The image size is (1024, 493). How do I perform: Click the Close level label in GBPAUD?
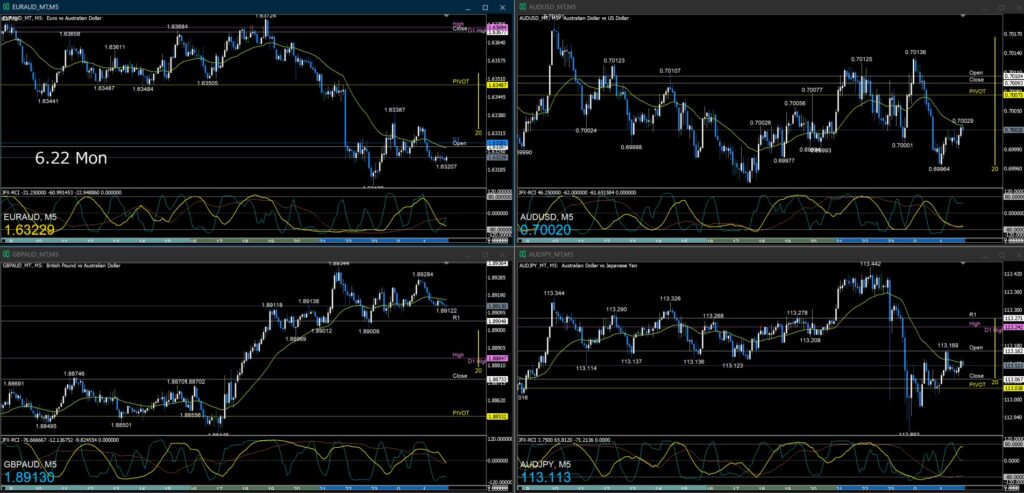coord(460,375)
